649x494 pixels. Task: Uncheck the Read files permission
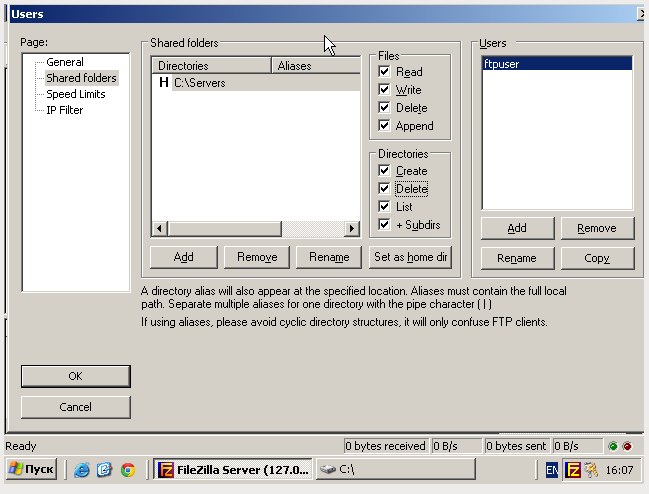(x=384, y=72)
